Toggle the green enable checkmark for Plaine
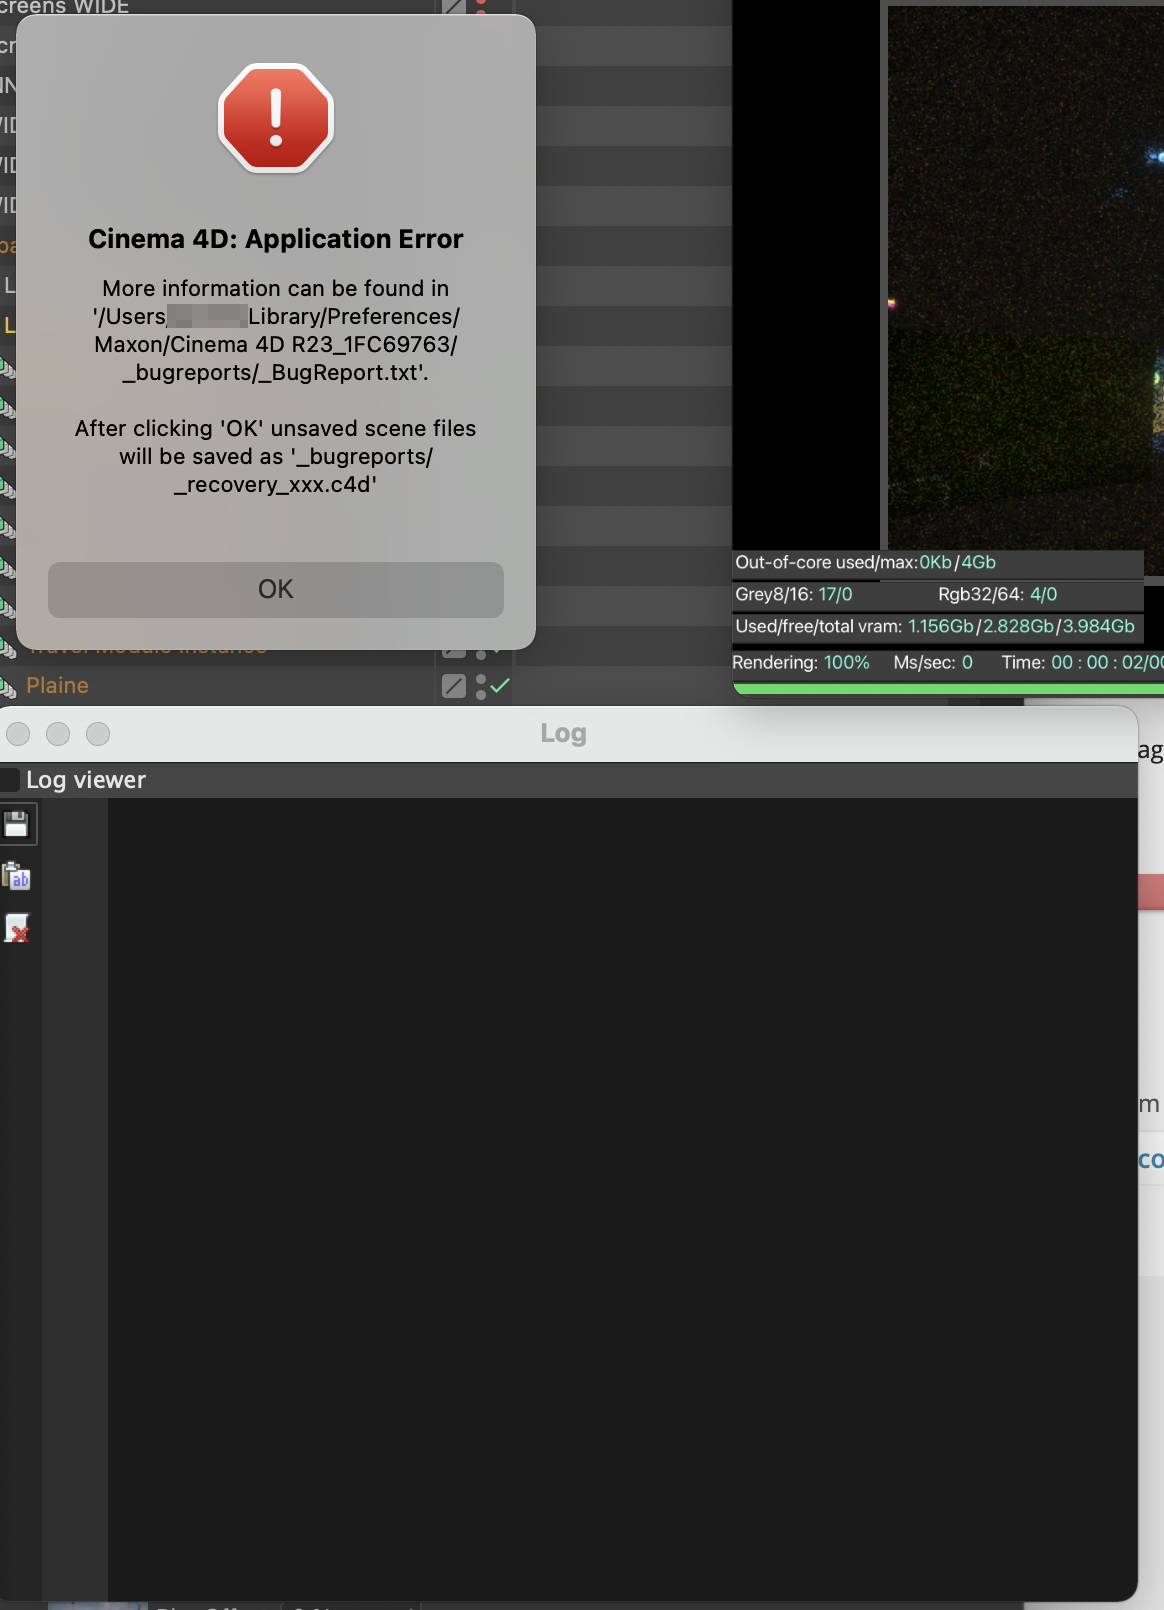 (500, 685)
